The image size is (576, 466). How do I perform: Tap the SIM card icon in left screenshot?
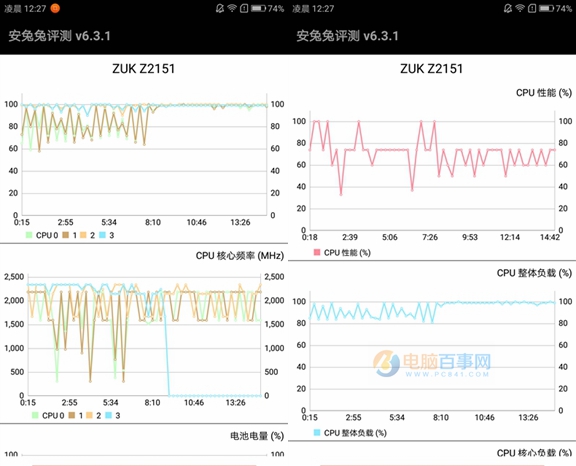pos(244,8)
